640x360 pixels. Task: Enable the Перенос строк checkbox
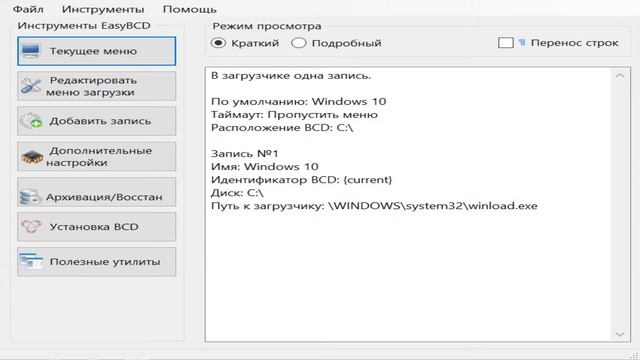506,42
